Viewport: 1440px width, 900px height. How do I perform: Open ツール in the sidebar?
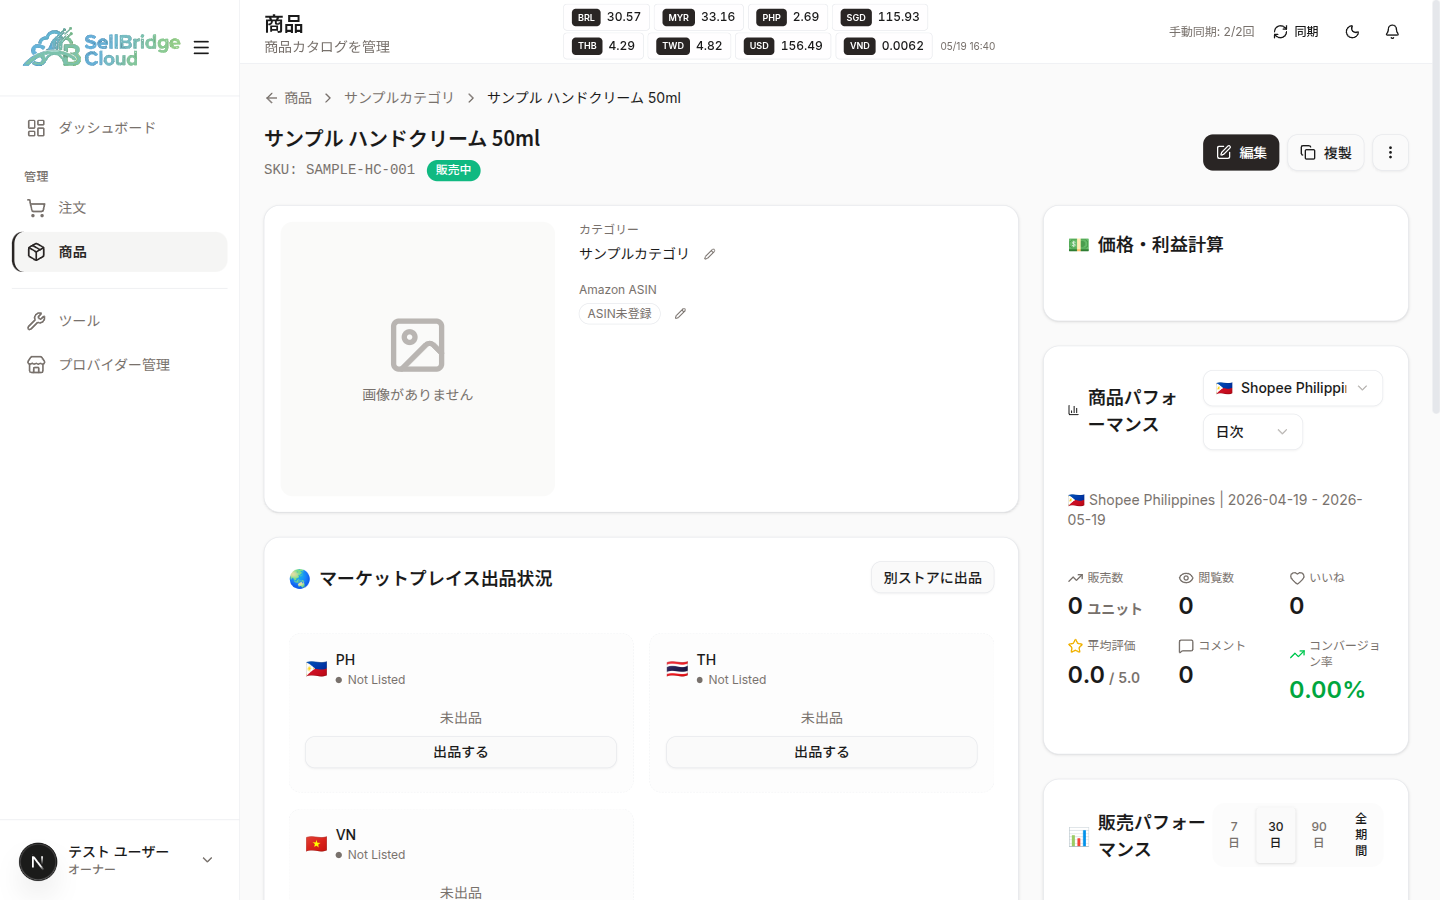coord(119,321)
